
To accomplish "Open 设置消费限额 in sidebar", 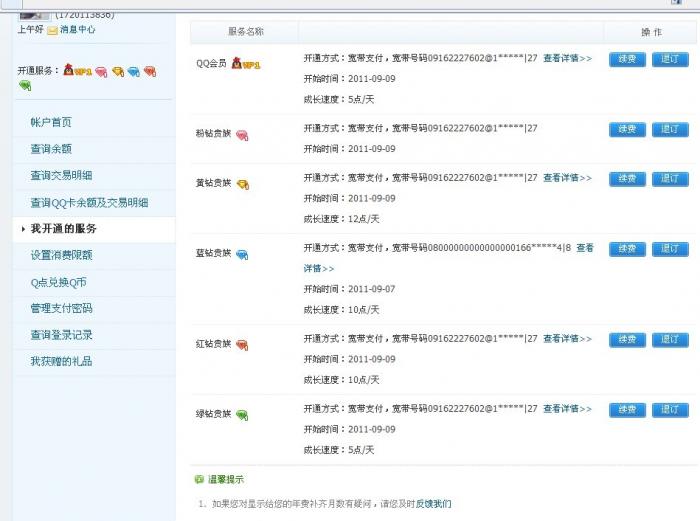I will (61, 255).
